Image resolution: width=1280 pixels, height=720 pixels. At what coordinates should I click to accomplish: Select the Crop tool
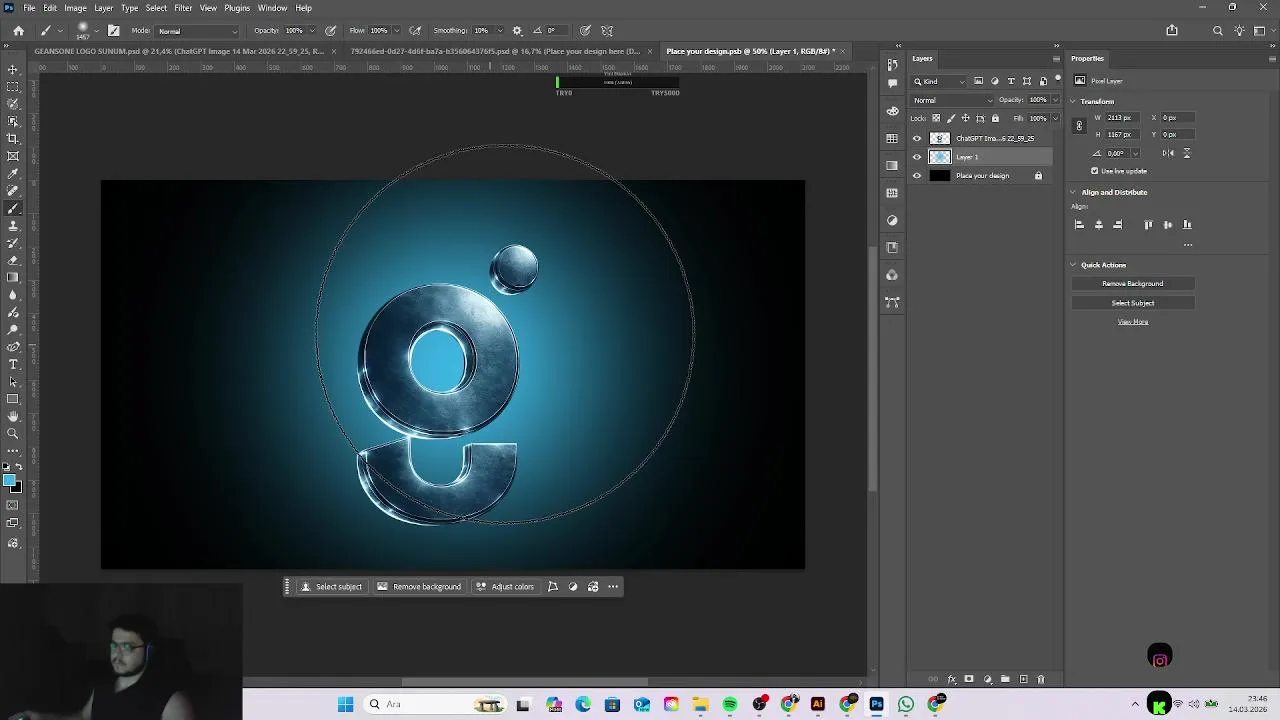coord(13,138)
